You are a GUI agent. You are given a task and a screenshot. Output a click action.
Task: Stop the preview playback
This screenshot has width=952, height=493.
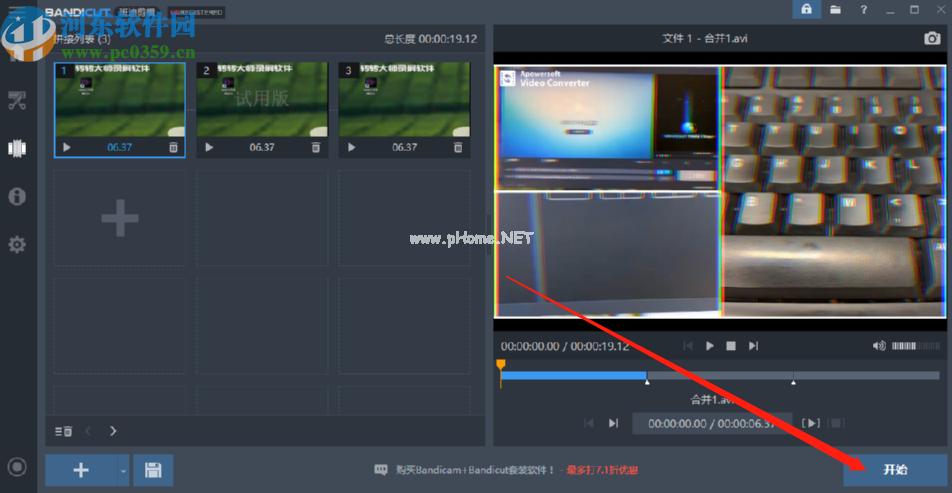[x=731, y=345]
